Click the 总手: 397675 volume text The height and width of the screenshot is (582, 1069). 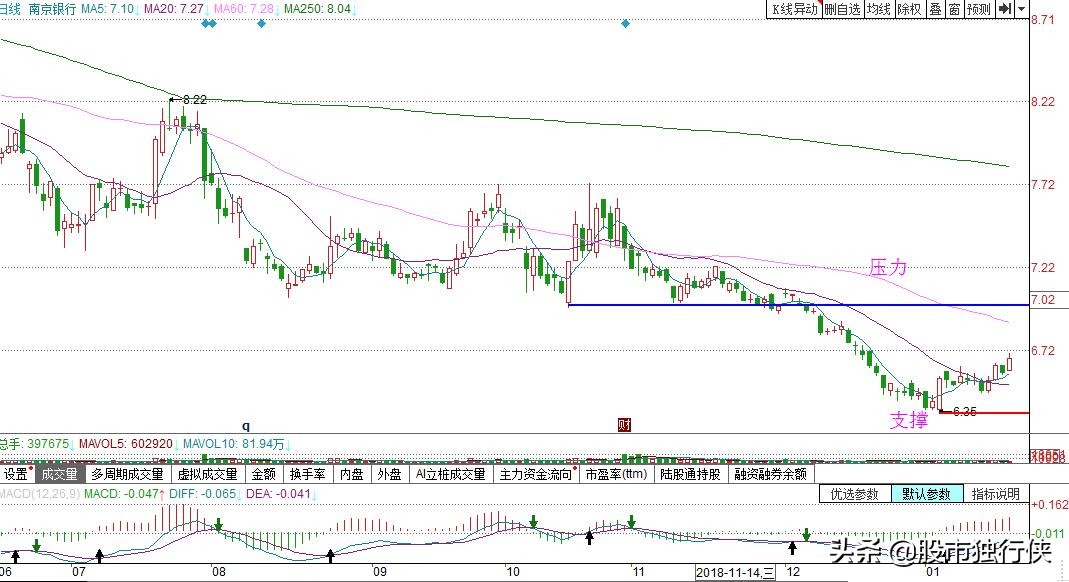[35, 444]
